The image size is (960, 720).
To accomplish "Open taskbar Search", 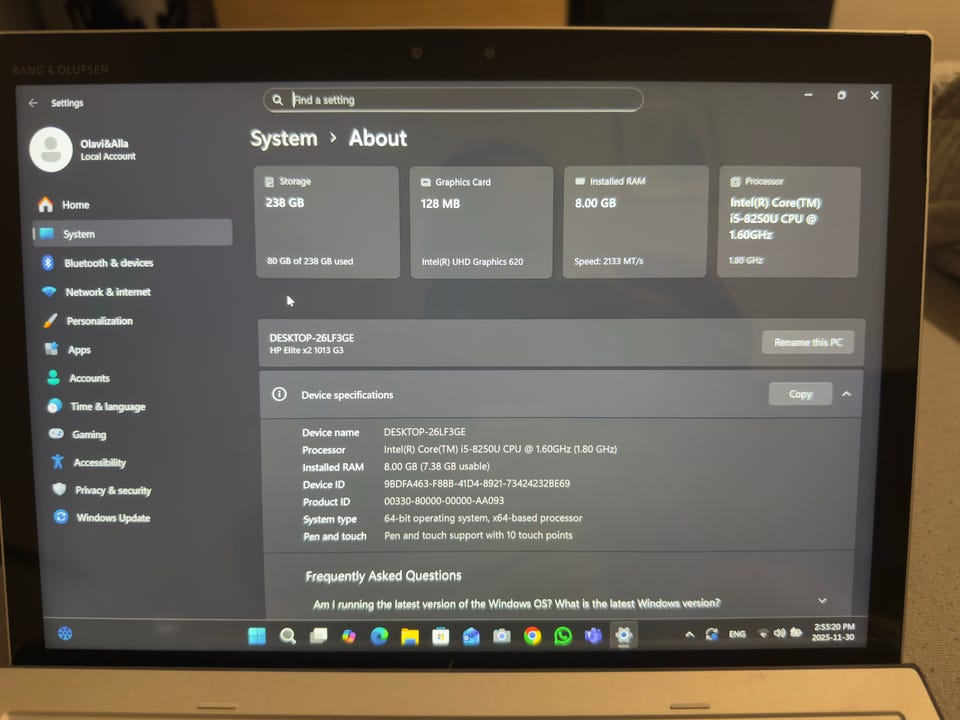I will tap(288, 636).
